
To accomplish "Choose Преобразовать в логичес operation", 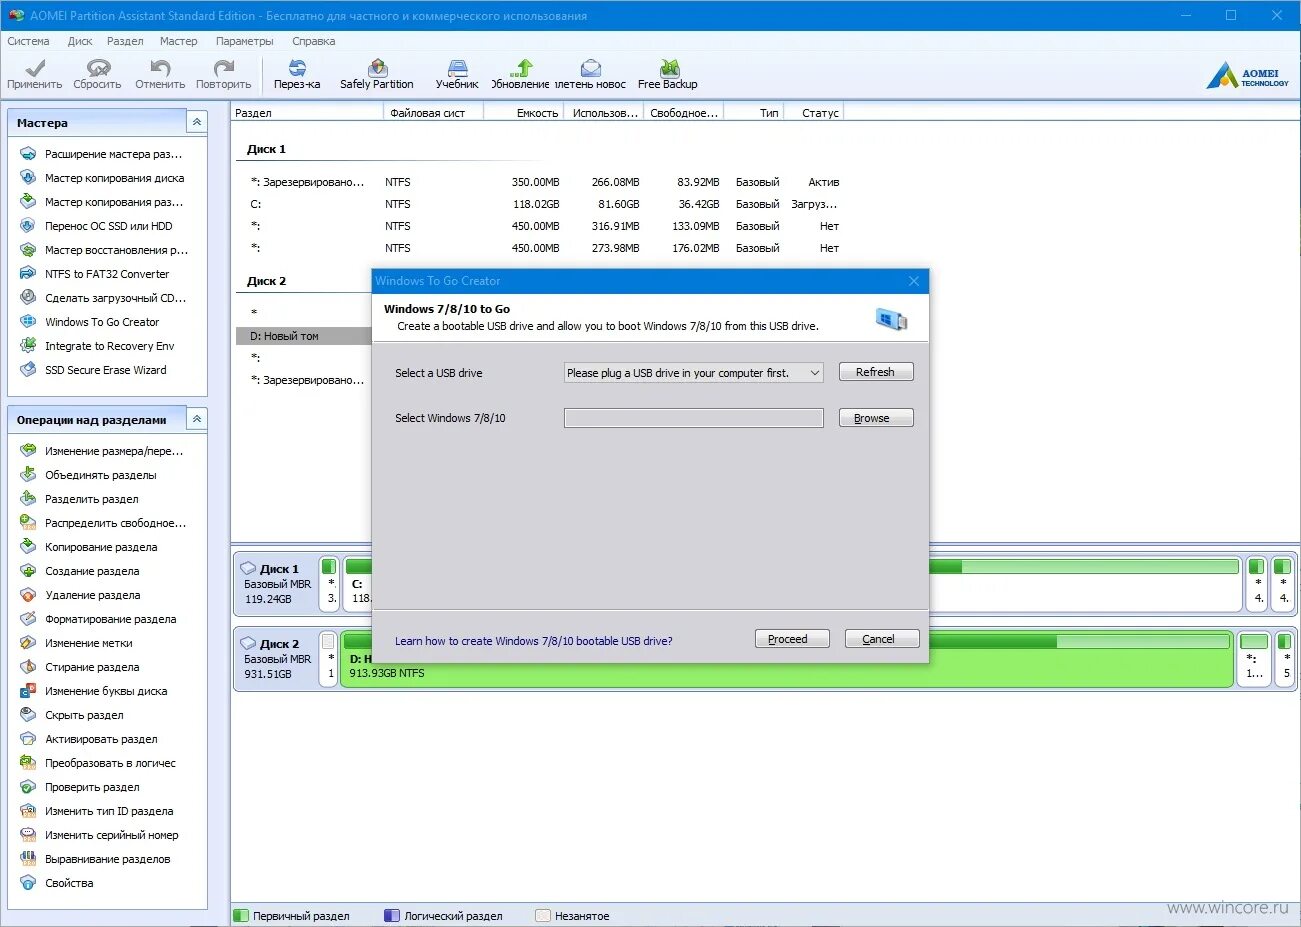I will click(x=110, y=763).
